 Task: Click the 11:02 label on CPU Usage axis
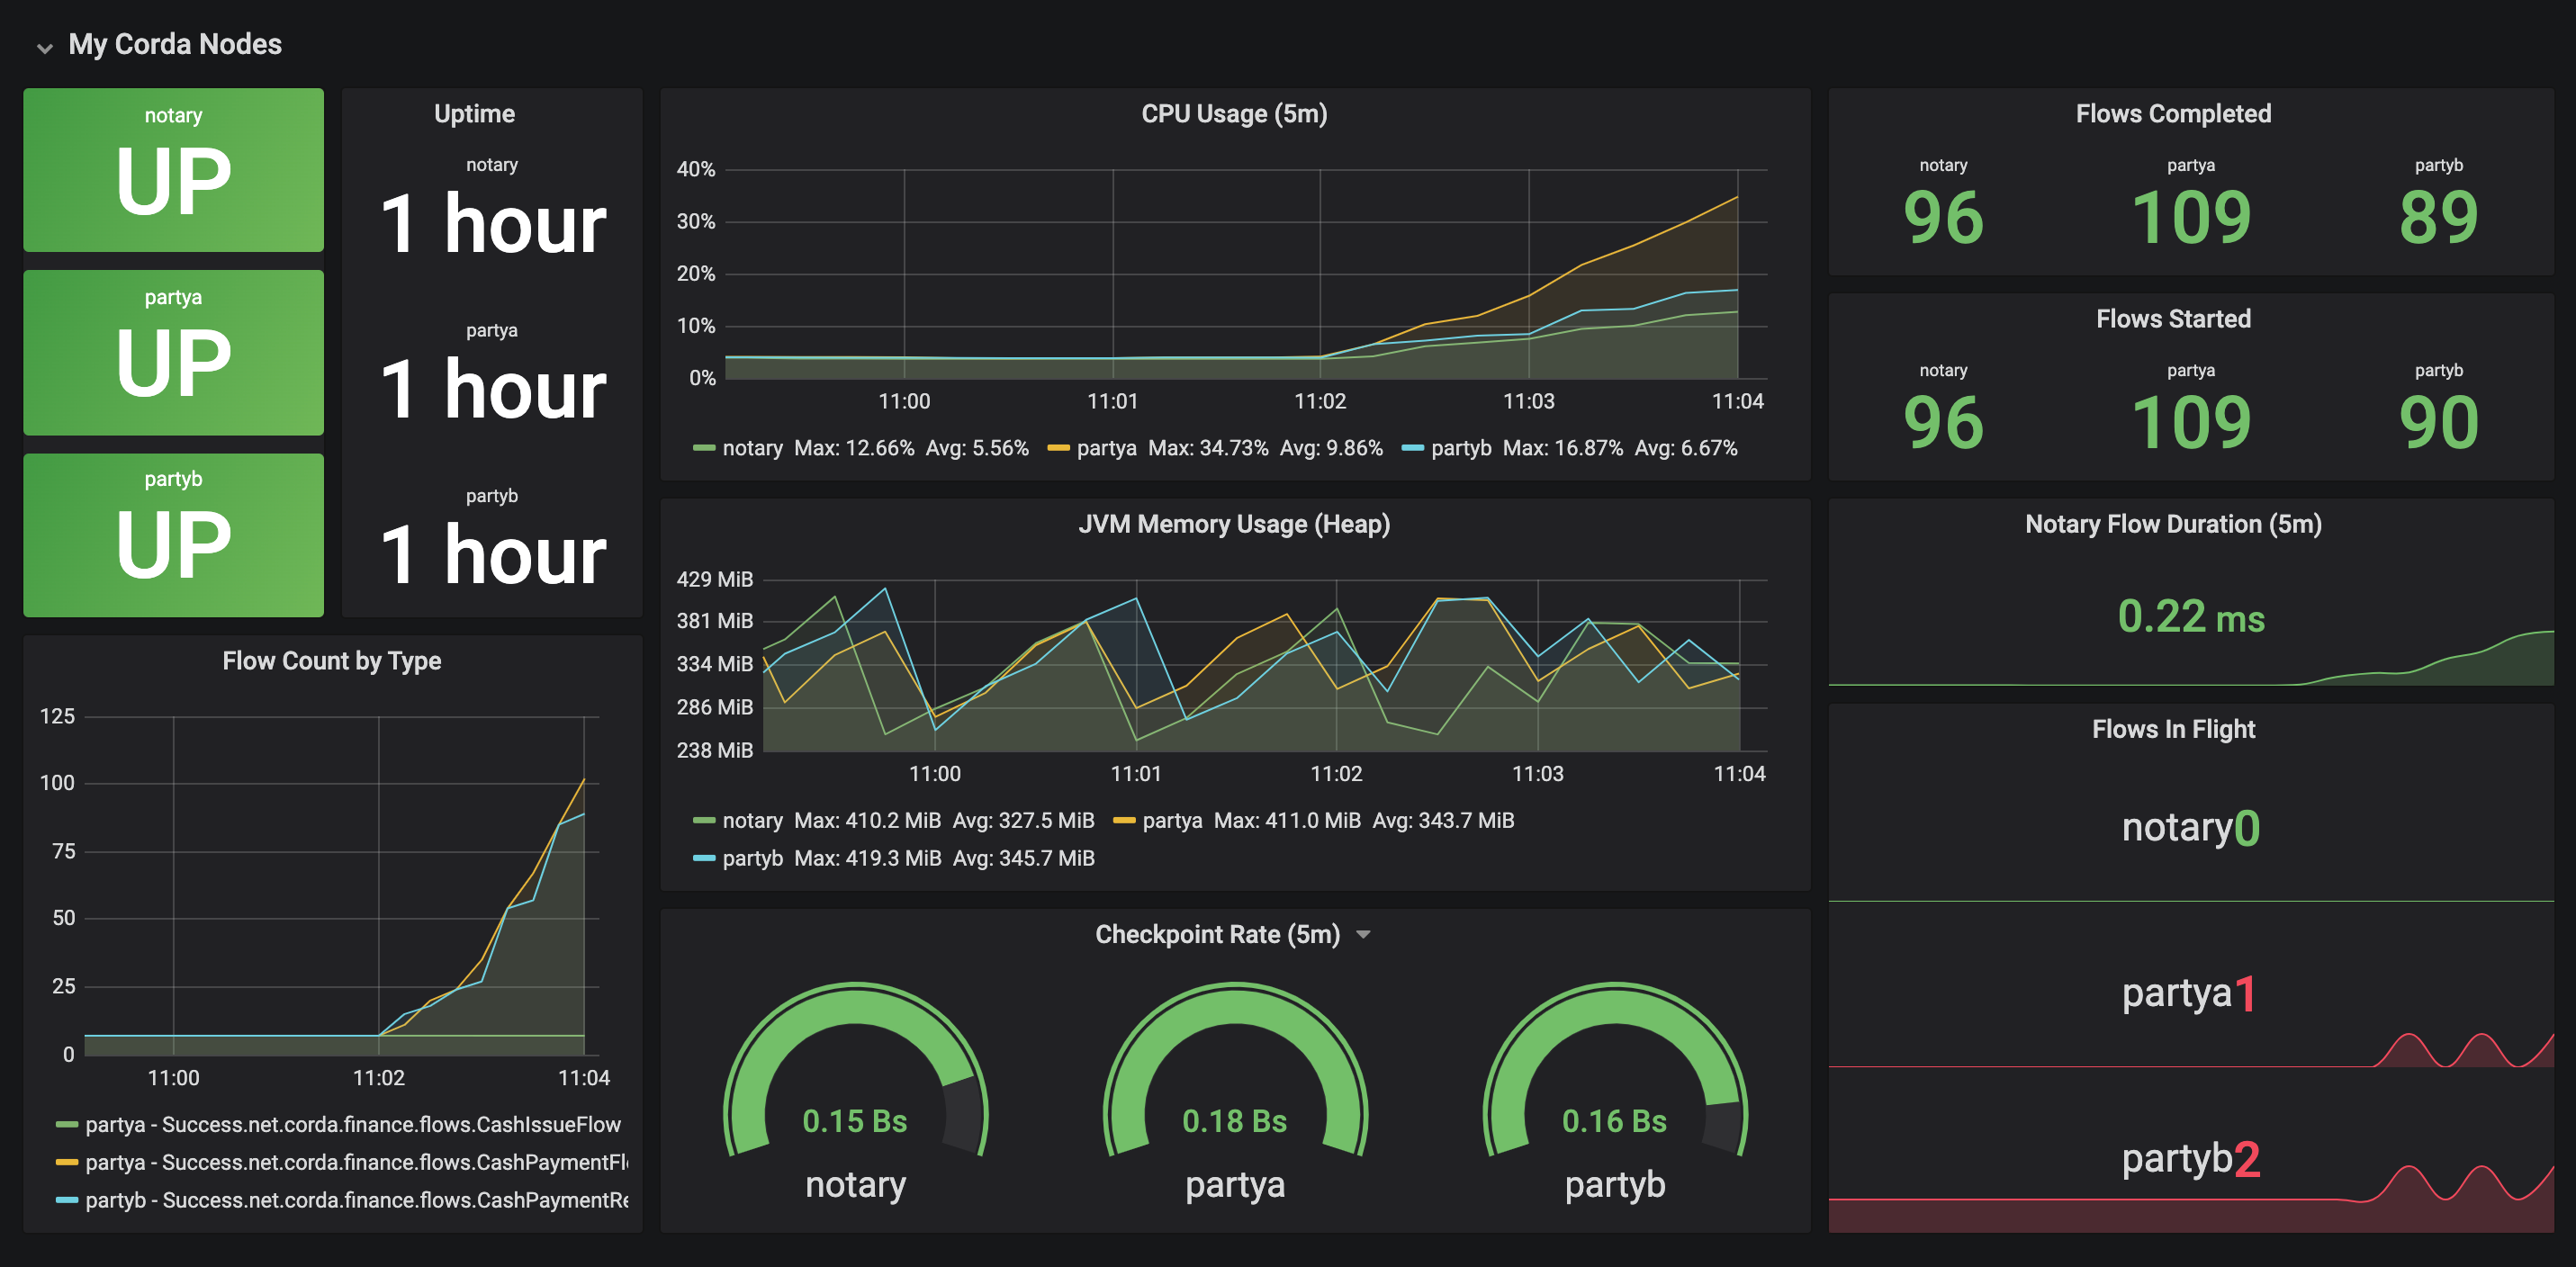pyautogui.click(x=1320, y=401)
